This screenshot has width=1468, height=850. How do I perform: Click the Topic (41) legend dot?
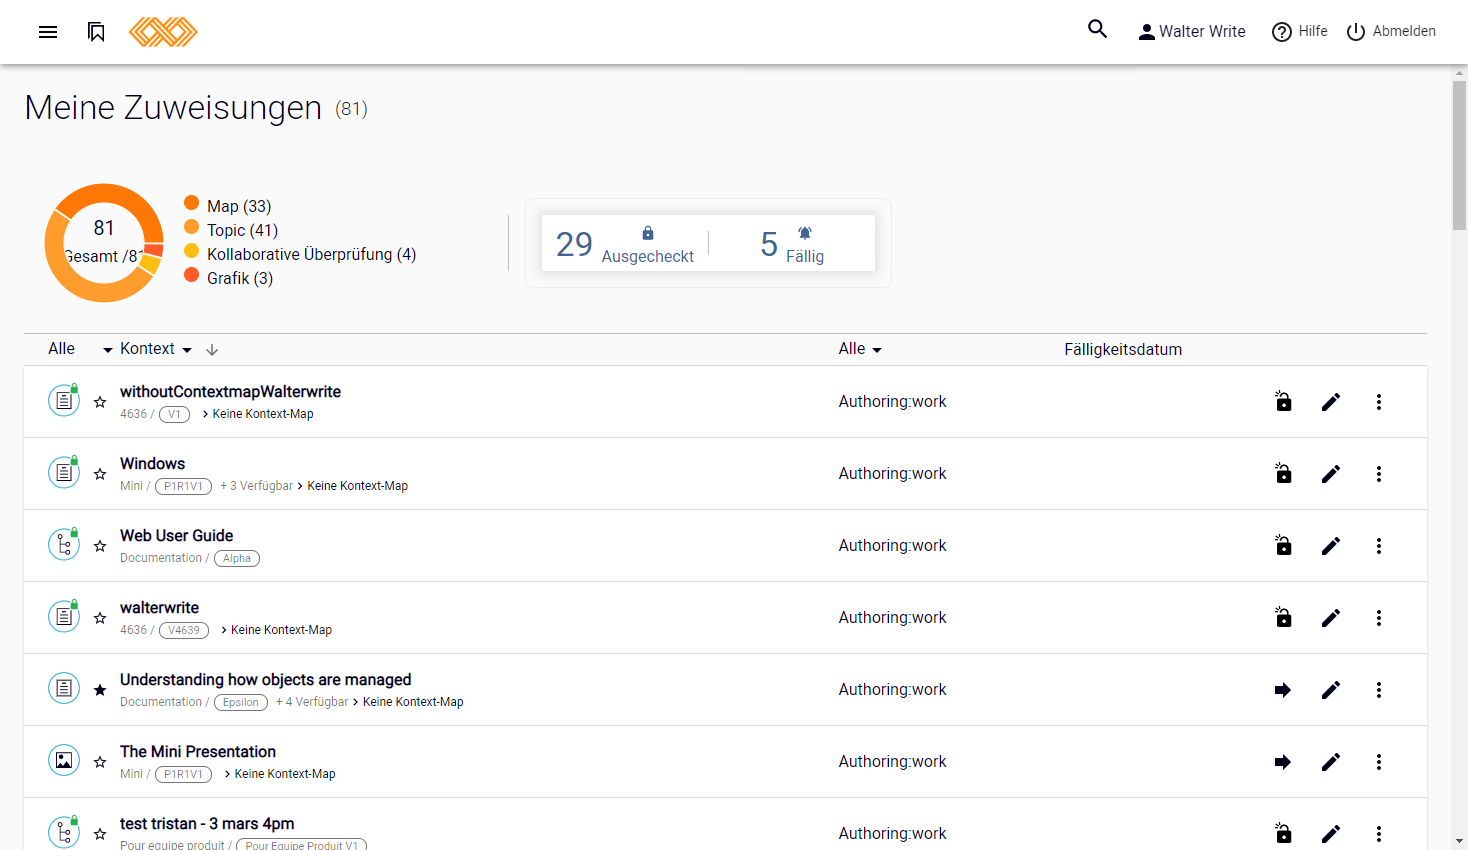pyautogui.click(x=192, y=227)
